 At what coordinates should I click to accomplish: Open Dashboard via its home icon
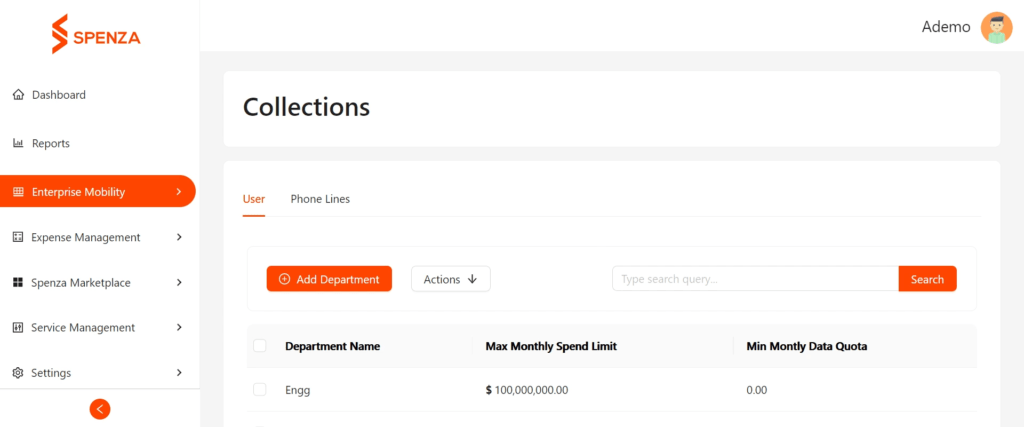click(x=18, y=95)
